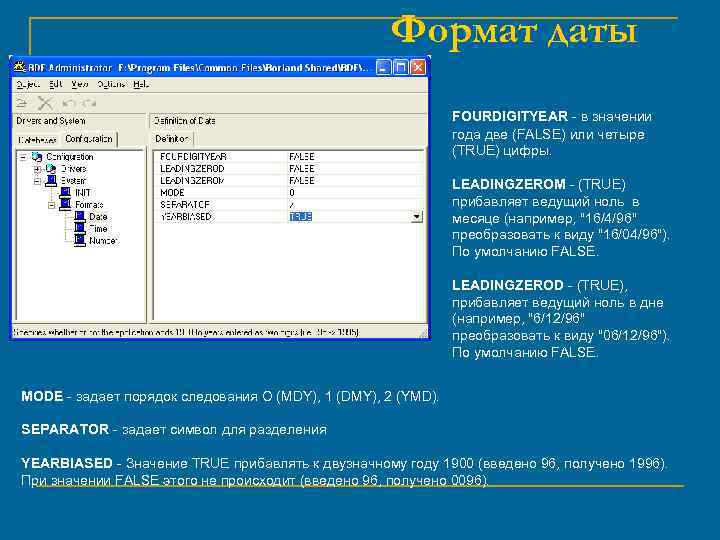Select the Time label under Formats

98,228
